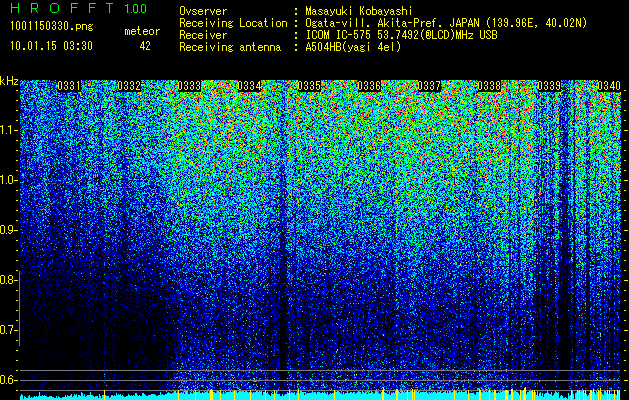Click the HROFFT 1.00 title text
Screen dimensions: 629x400
(x=79, y=8)
